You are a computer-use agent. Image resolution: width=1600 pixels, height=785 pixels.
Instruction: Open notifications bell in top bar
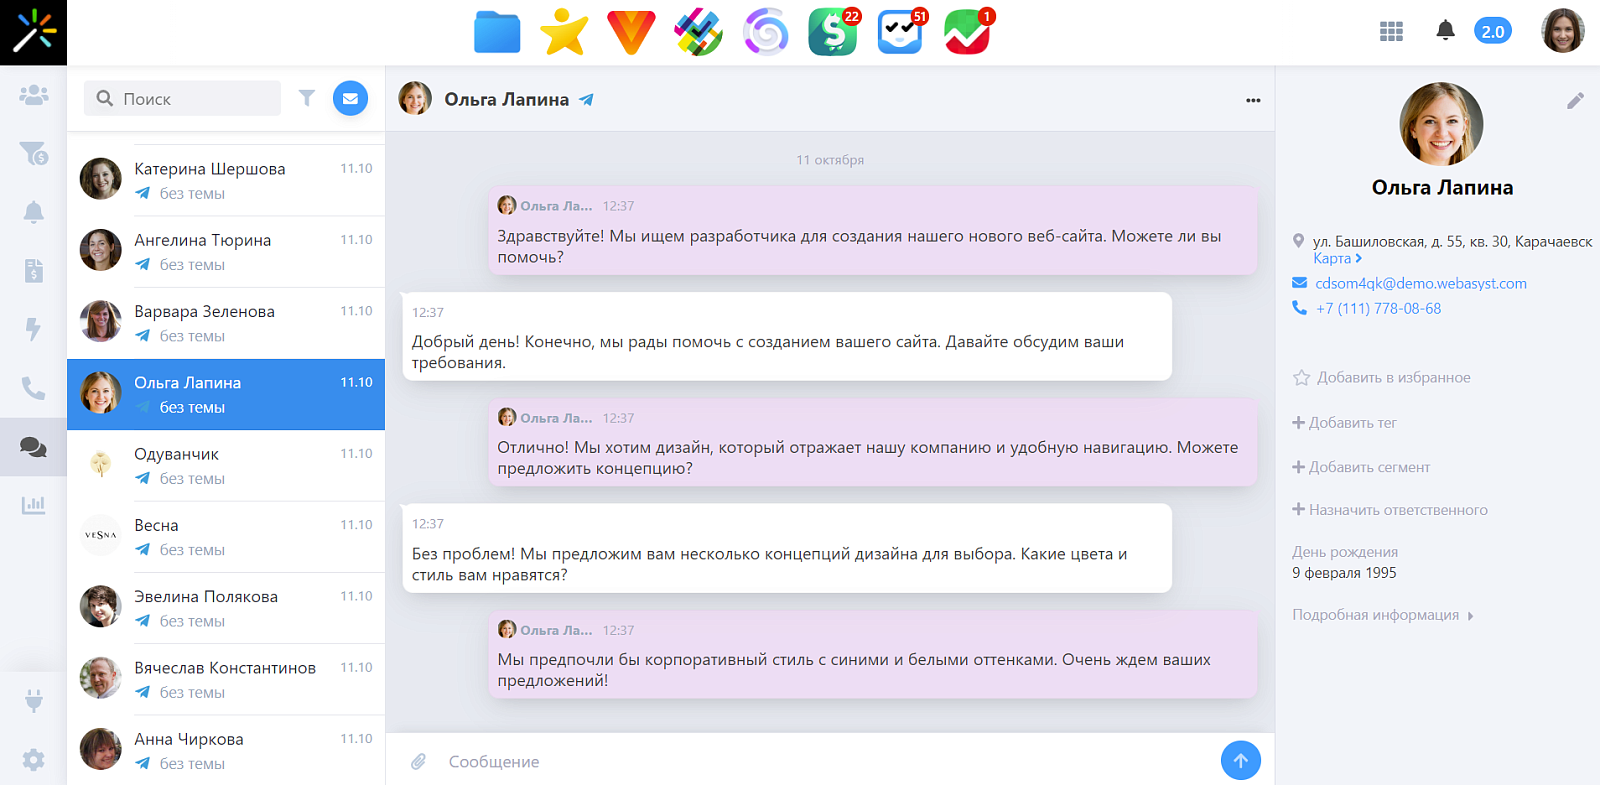point(1445,31)
